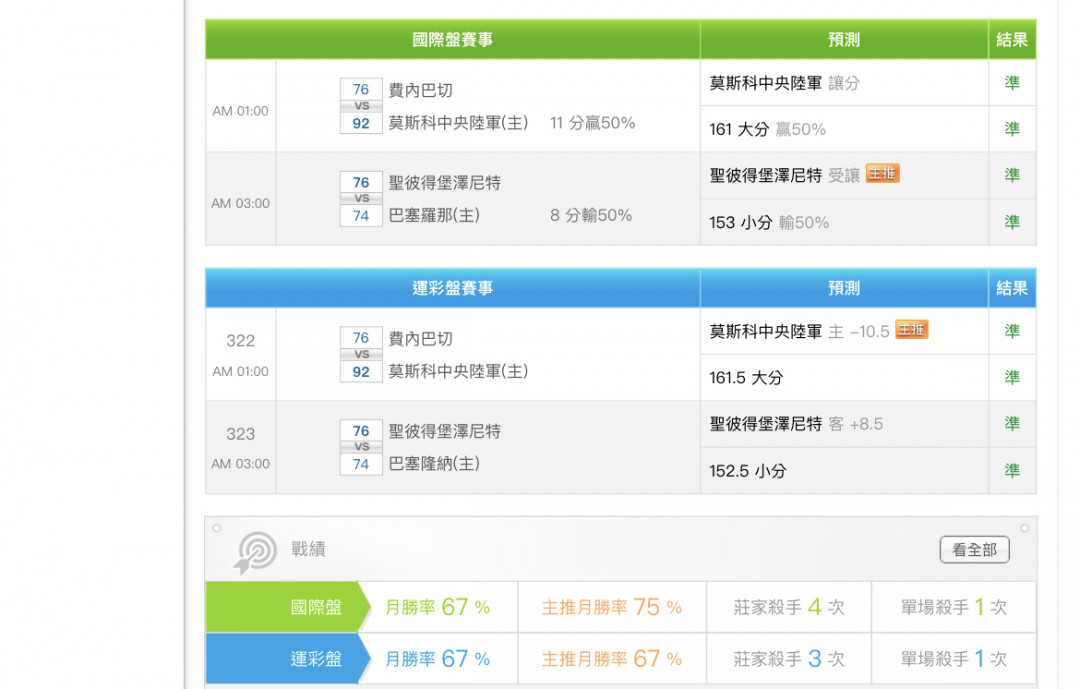Click the 主推 badge on 聖彼得堡澤尼特 受讓
Viewport: 1080px width, 689px height.
click(x=882, y=174)
